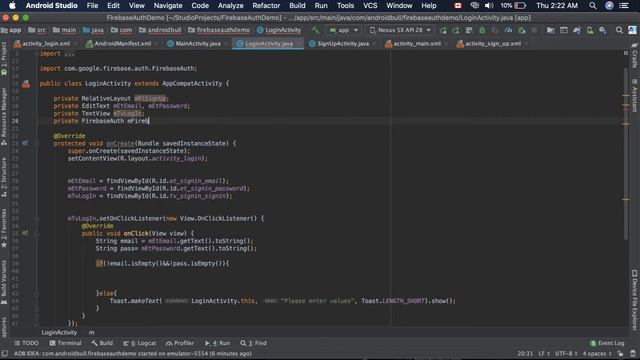Click the Sync Project with Gradle icon
The width and height of the screenshot is (640, 360).
point(577,30)
